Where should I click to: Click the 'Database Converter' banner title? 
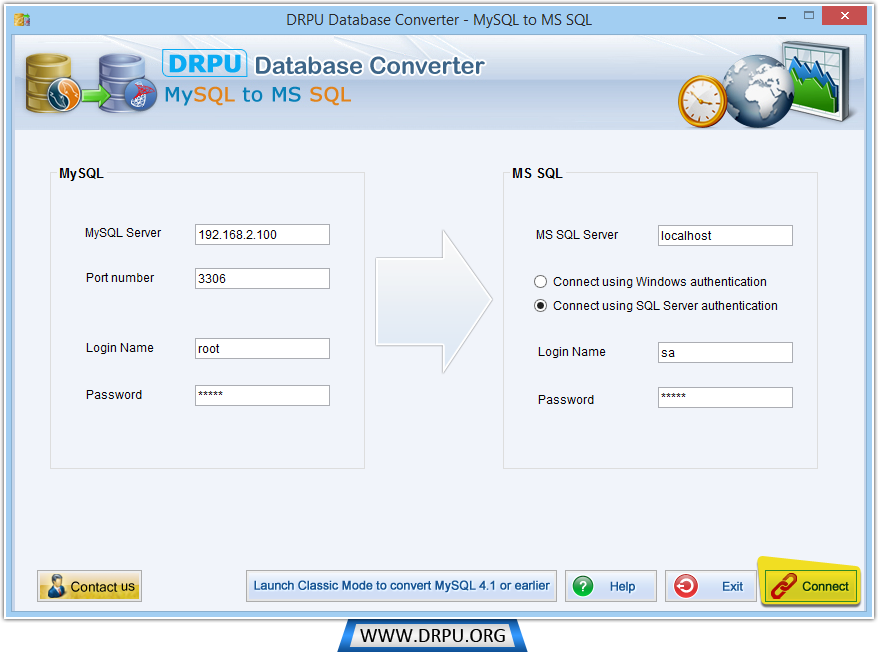point(370,66)
